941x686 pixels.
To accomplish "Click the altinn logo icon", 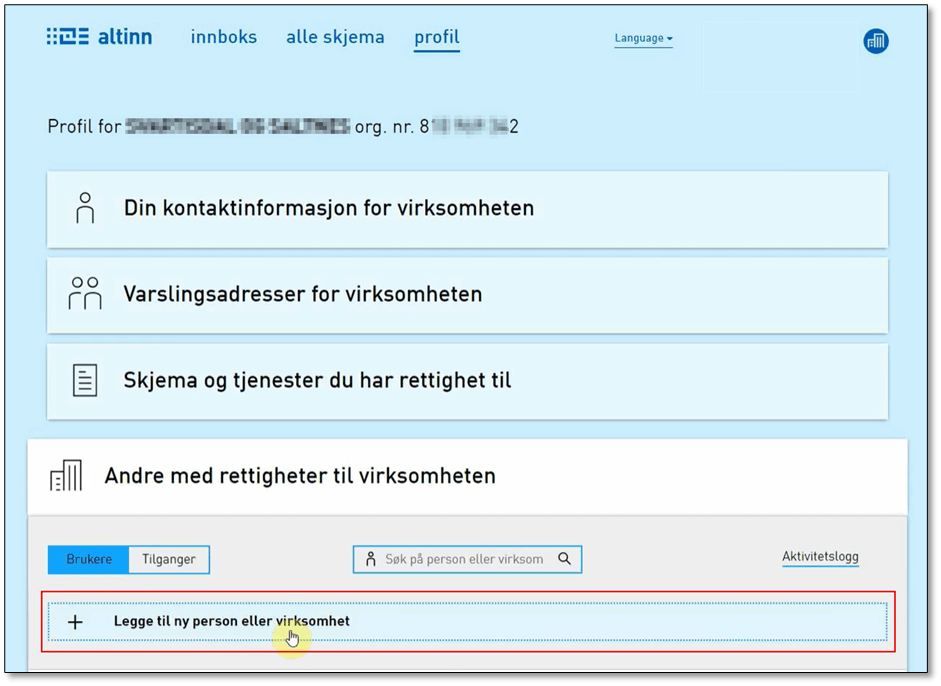I will click(x=68, y=38).
